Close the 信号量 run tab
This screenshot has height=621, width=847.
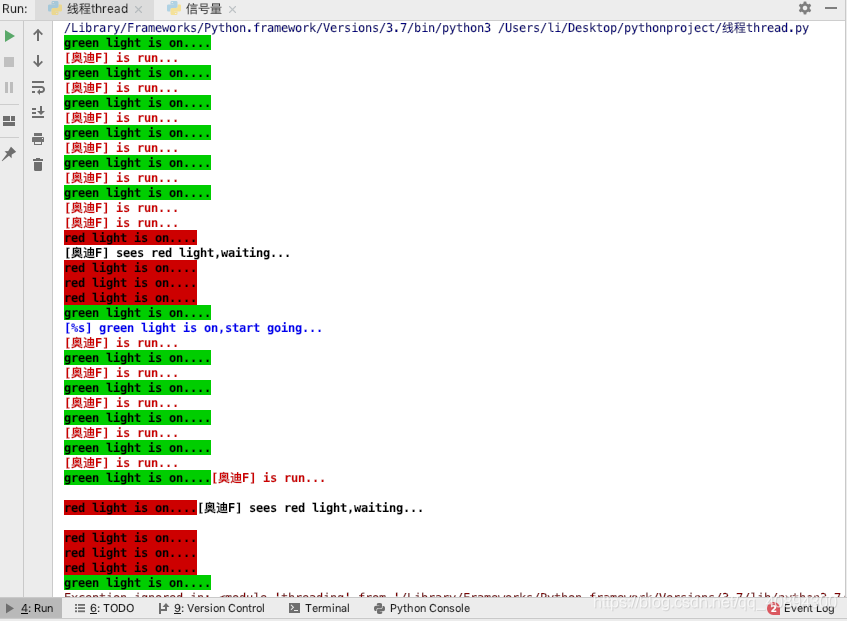[x=232, y=9]
